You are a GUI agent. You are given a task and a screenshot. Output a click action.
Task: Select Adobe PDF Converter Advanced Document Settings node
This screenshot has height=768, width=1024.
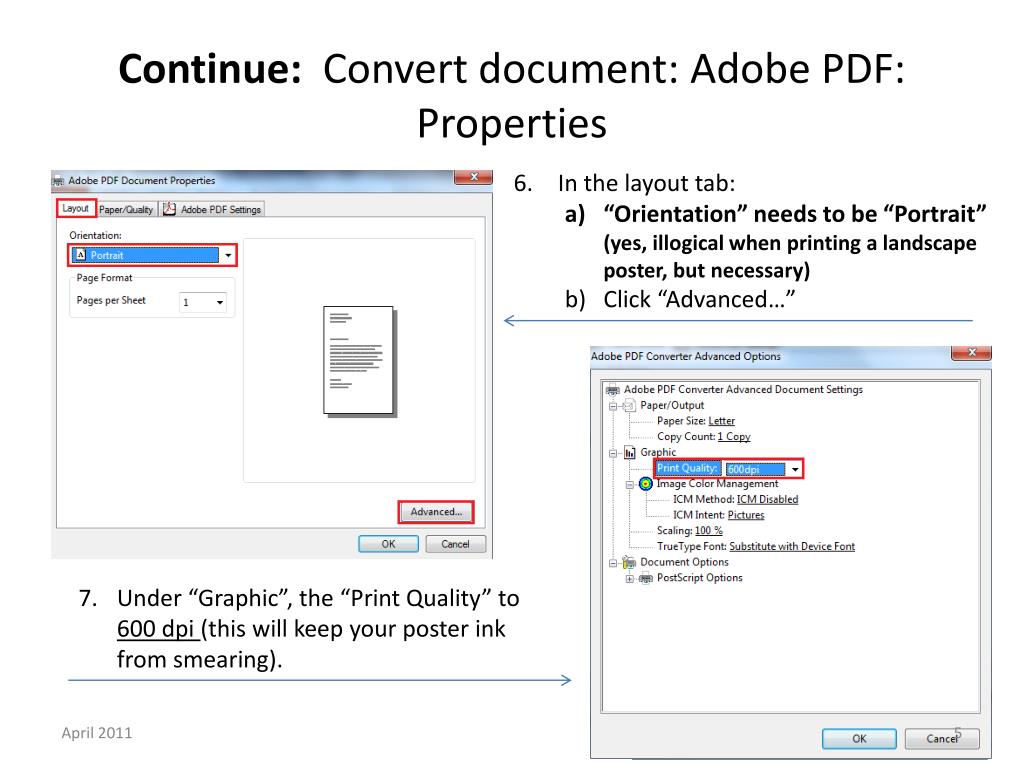tap(743, 389)
